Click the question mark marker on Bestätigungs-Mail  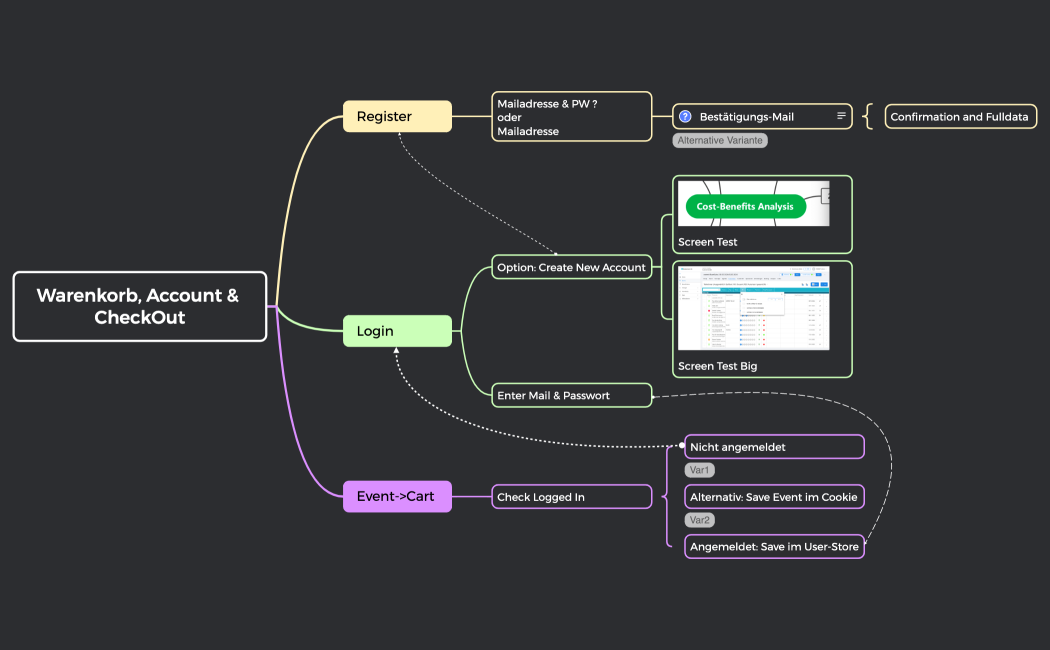685,117
